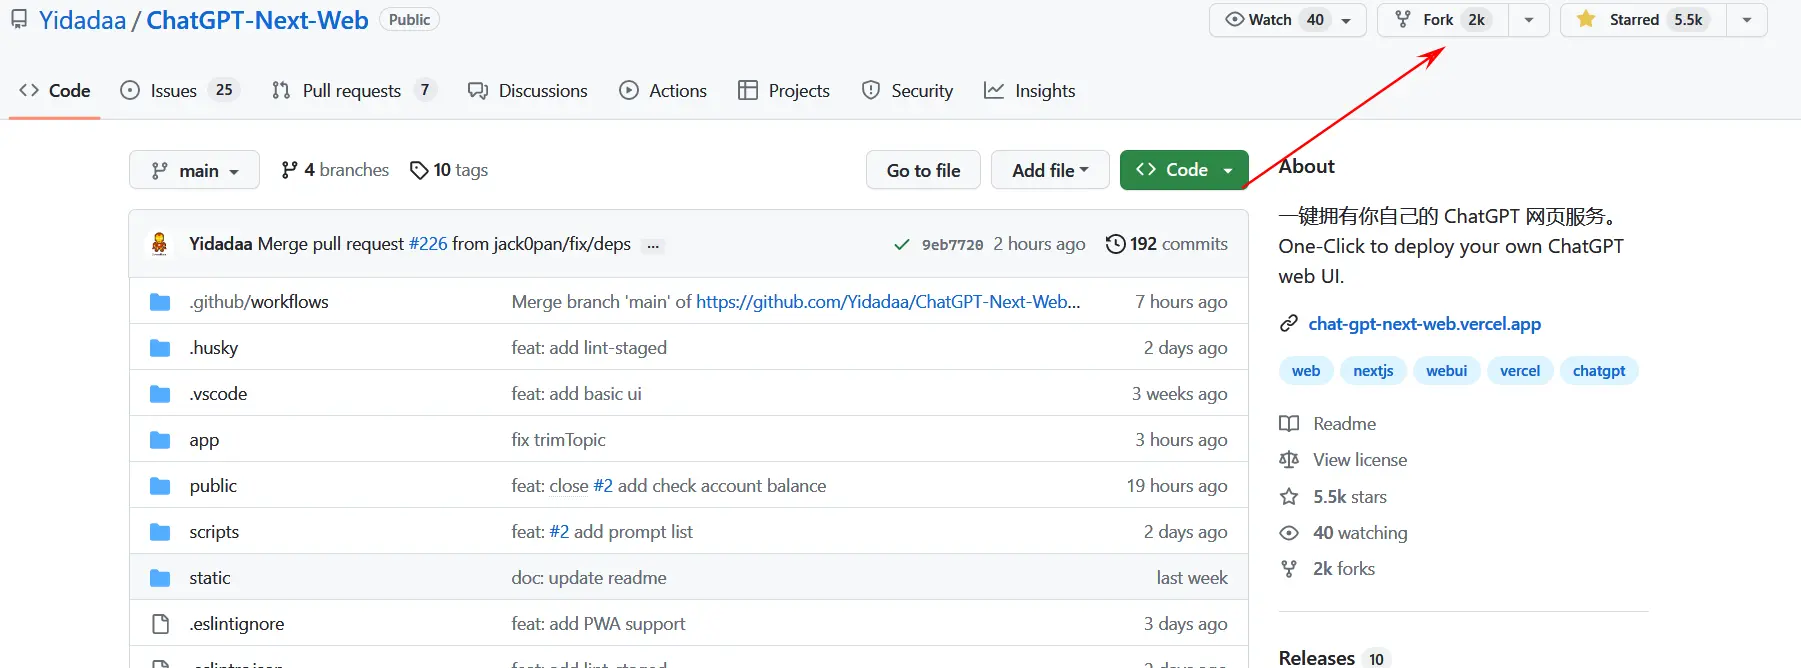Open the main branch selector
The width and height of the screenshot is (1801, 668).
(x=194, y=170)
